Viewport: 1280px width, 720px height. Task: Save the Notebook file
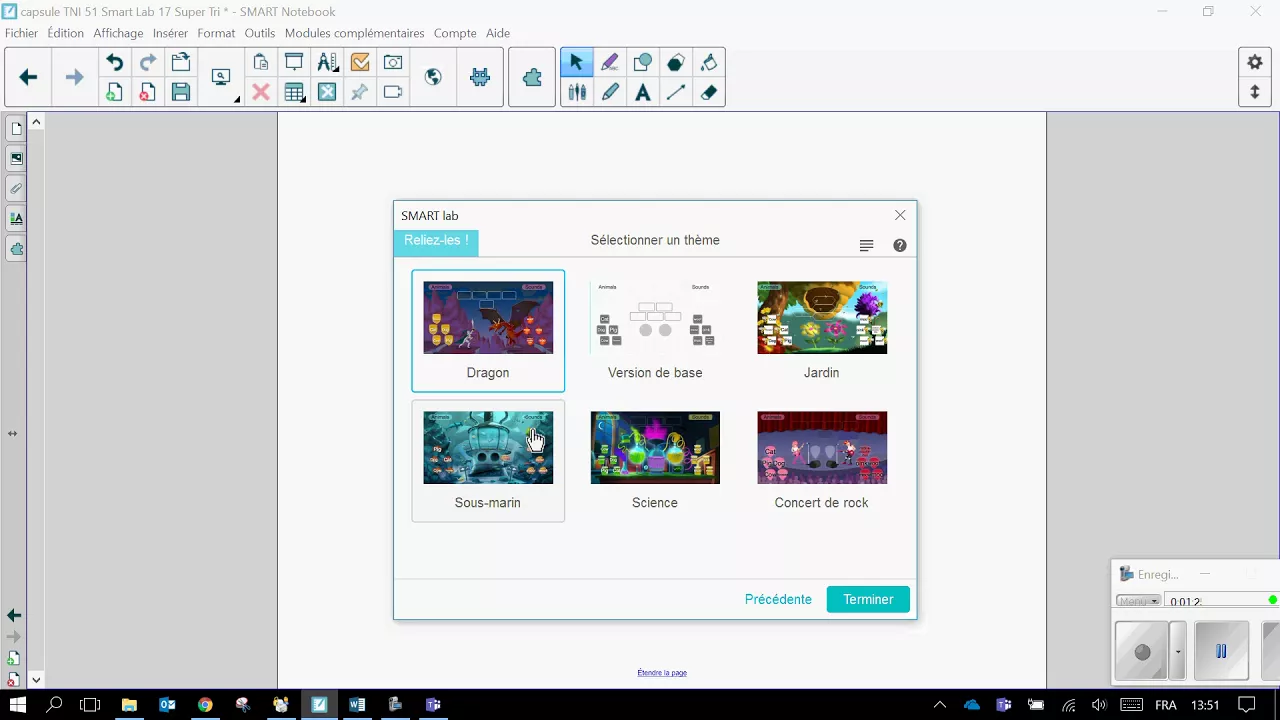coord(181,92)
